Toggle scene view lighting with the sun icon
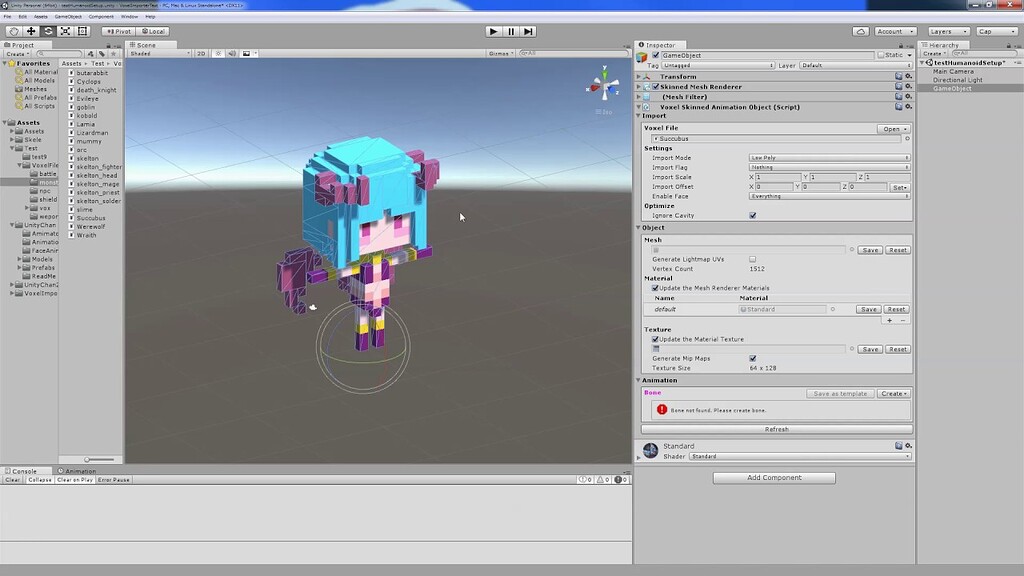 point(217,54)
